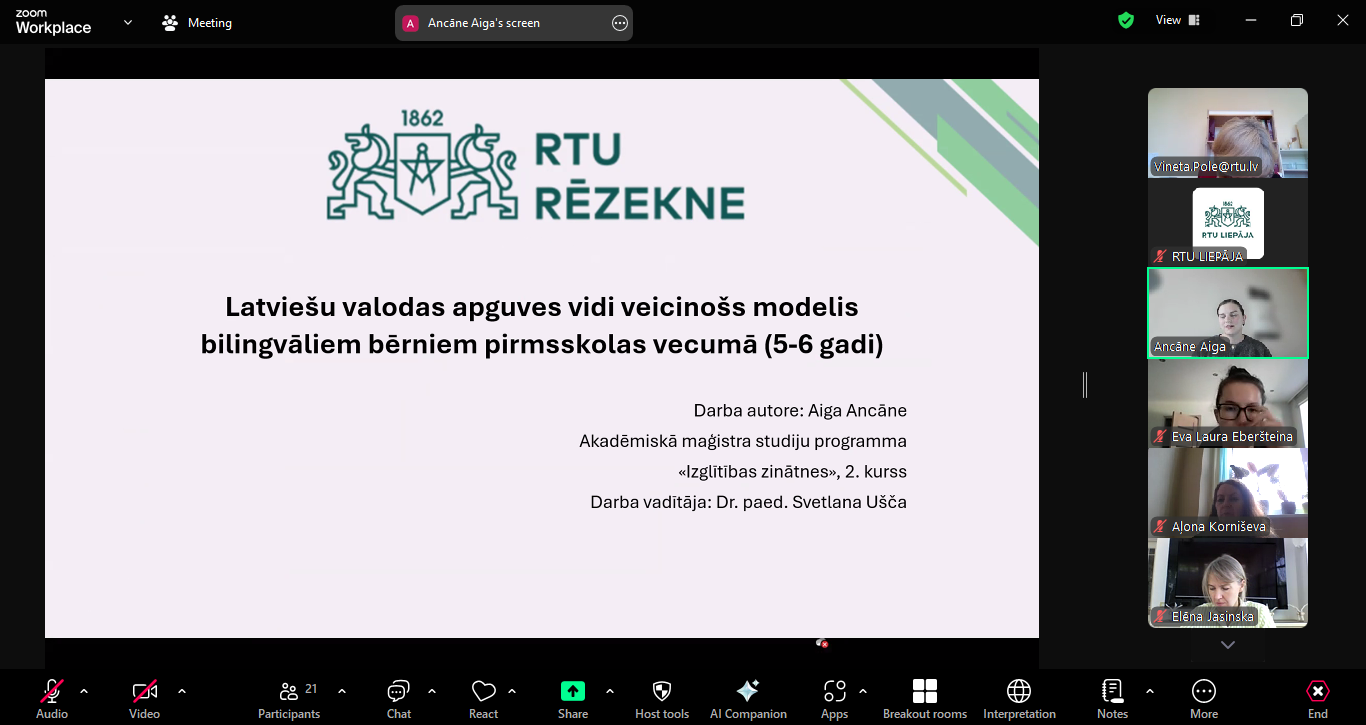This screenshot has height=725, width=1366.
Task: Click the Zoom Workplace logo
Action: point(53,23)
